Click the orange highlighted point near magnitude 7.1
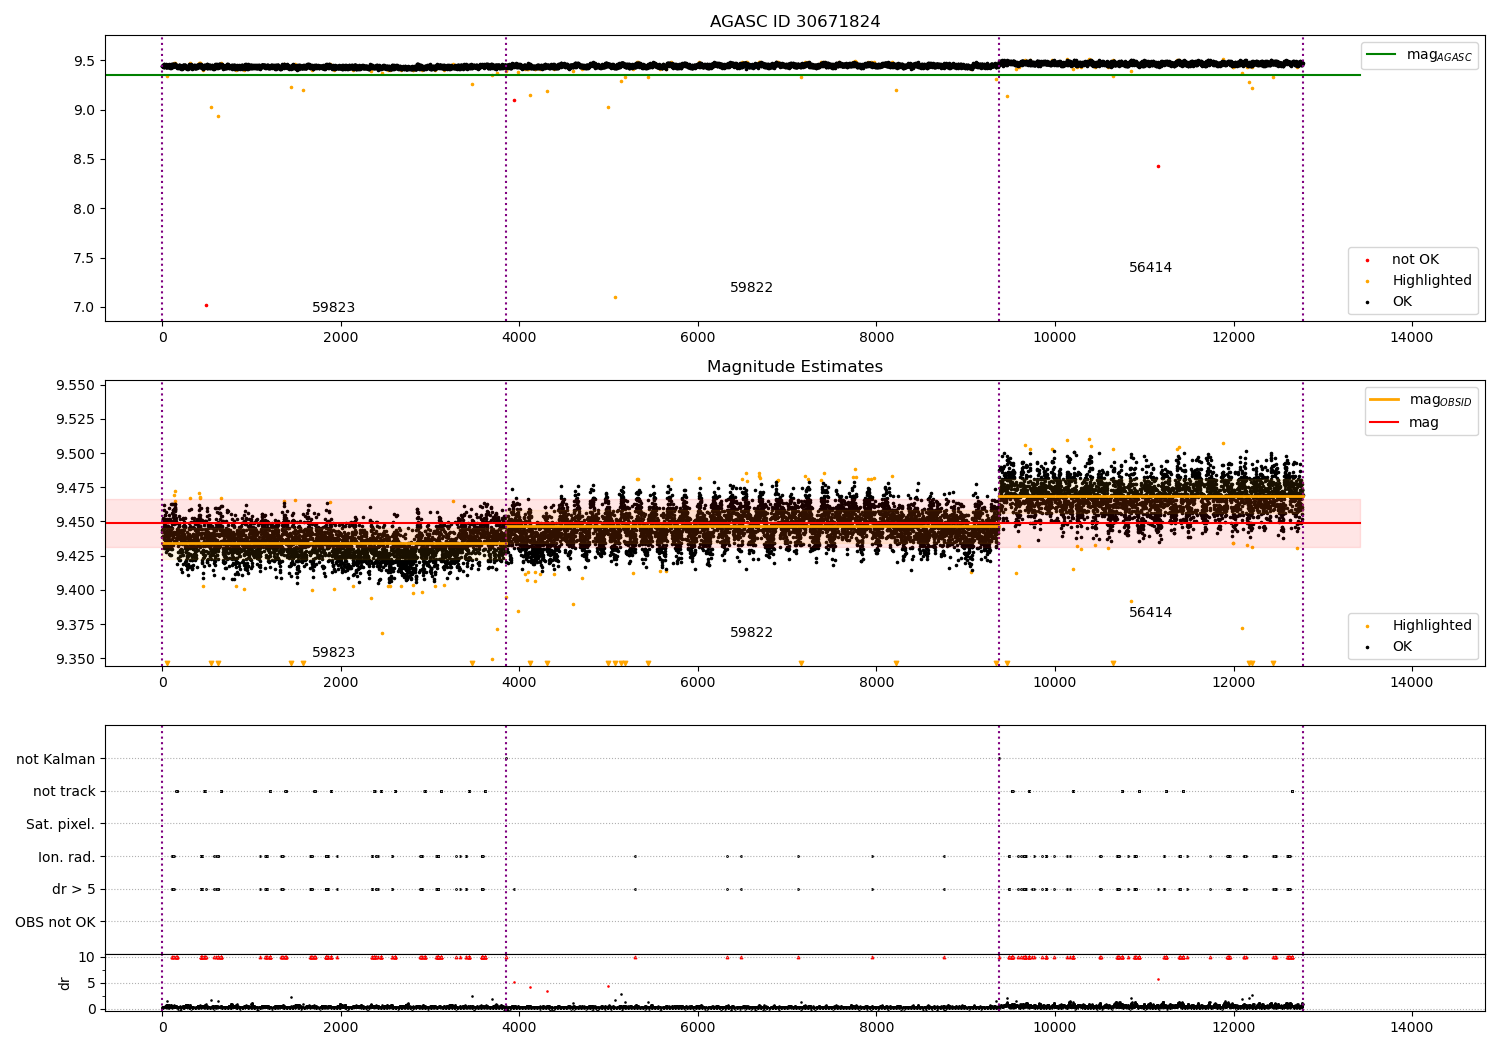1500x1050 pixels. click(615, 297)
